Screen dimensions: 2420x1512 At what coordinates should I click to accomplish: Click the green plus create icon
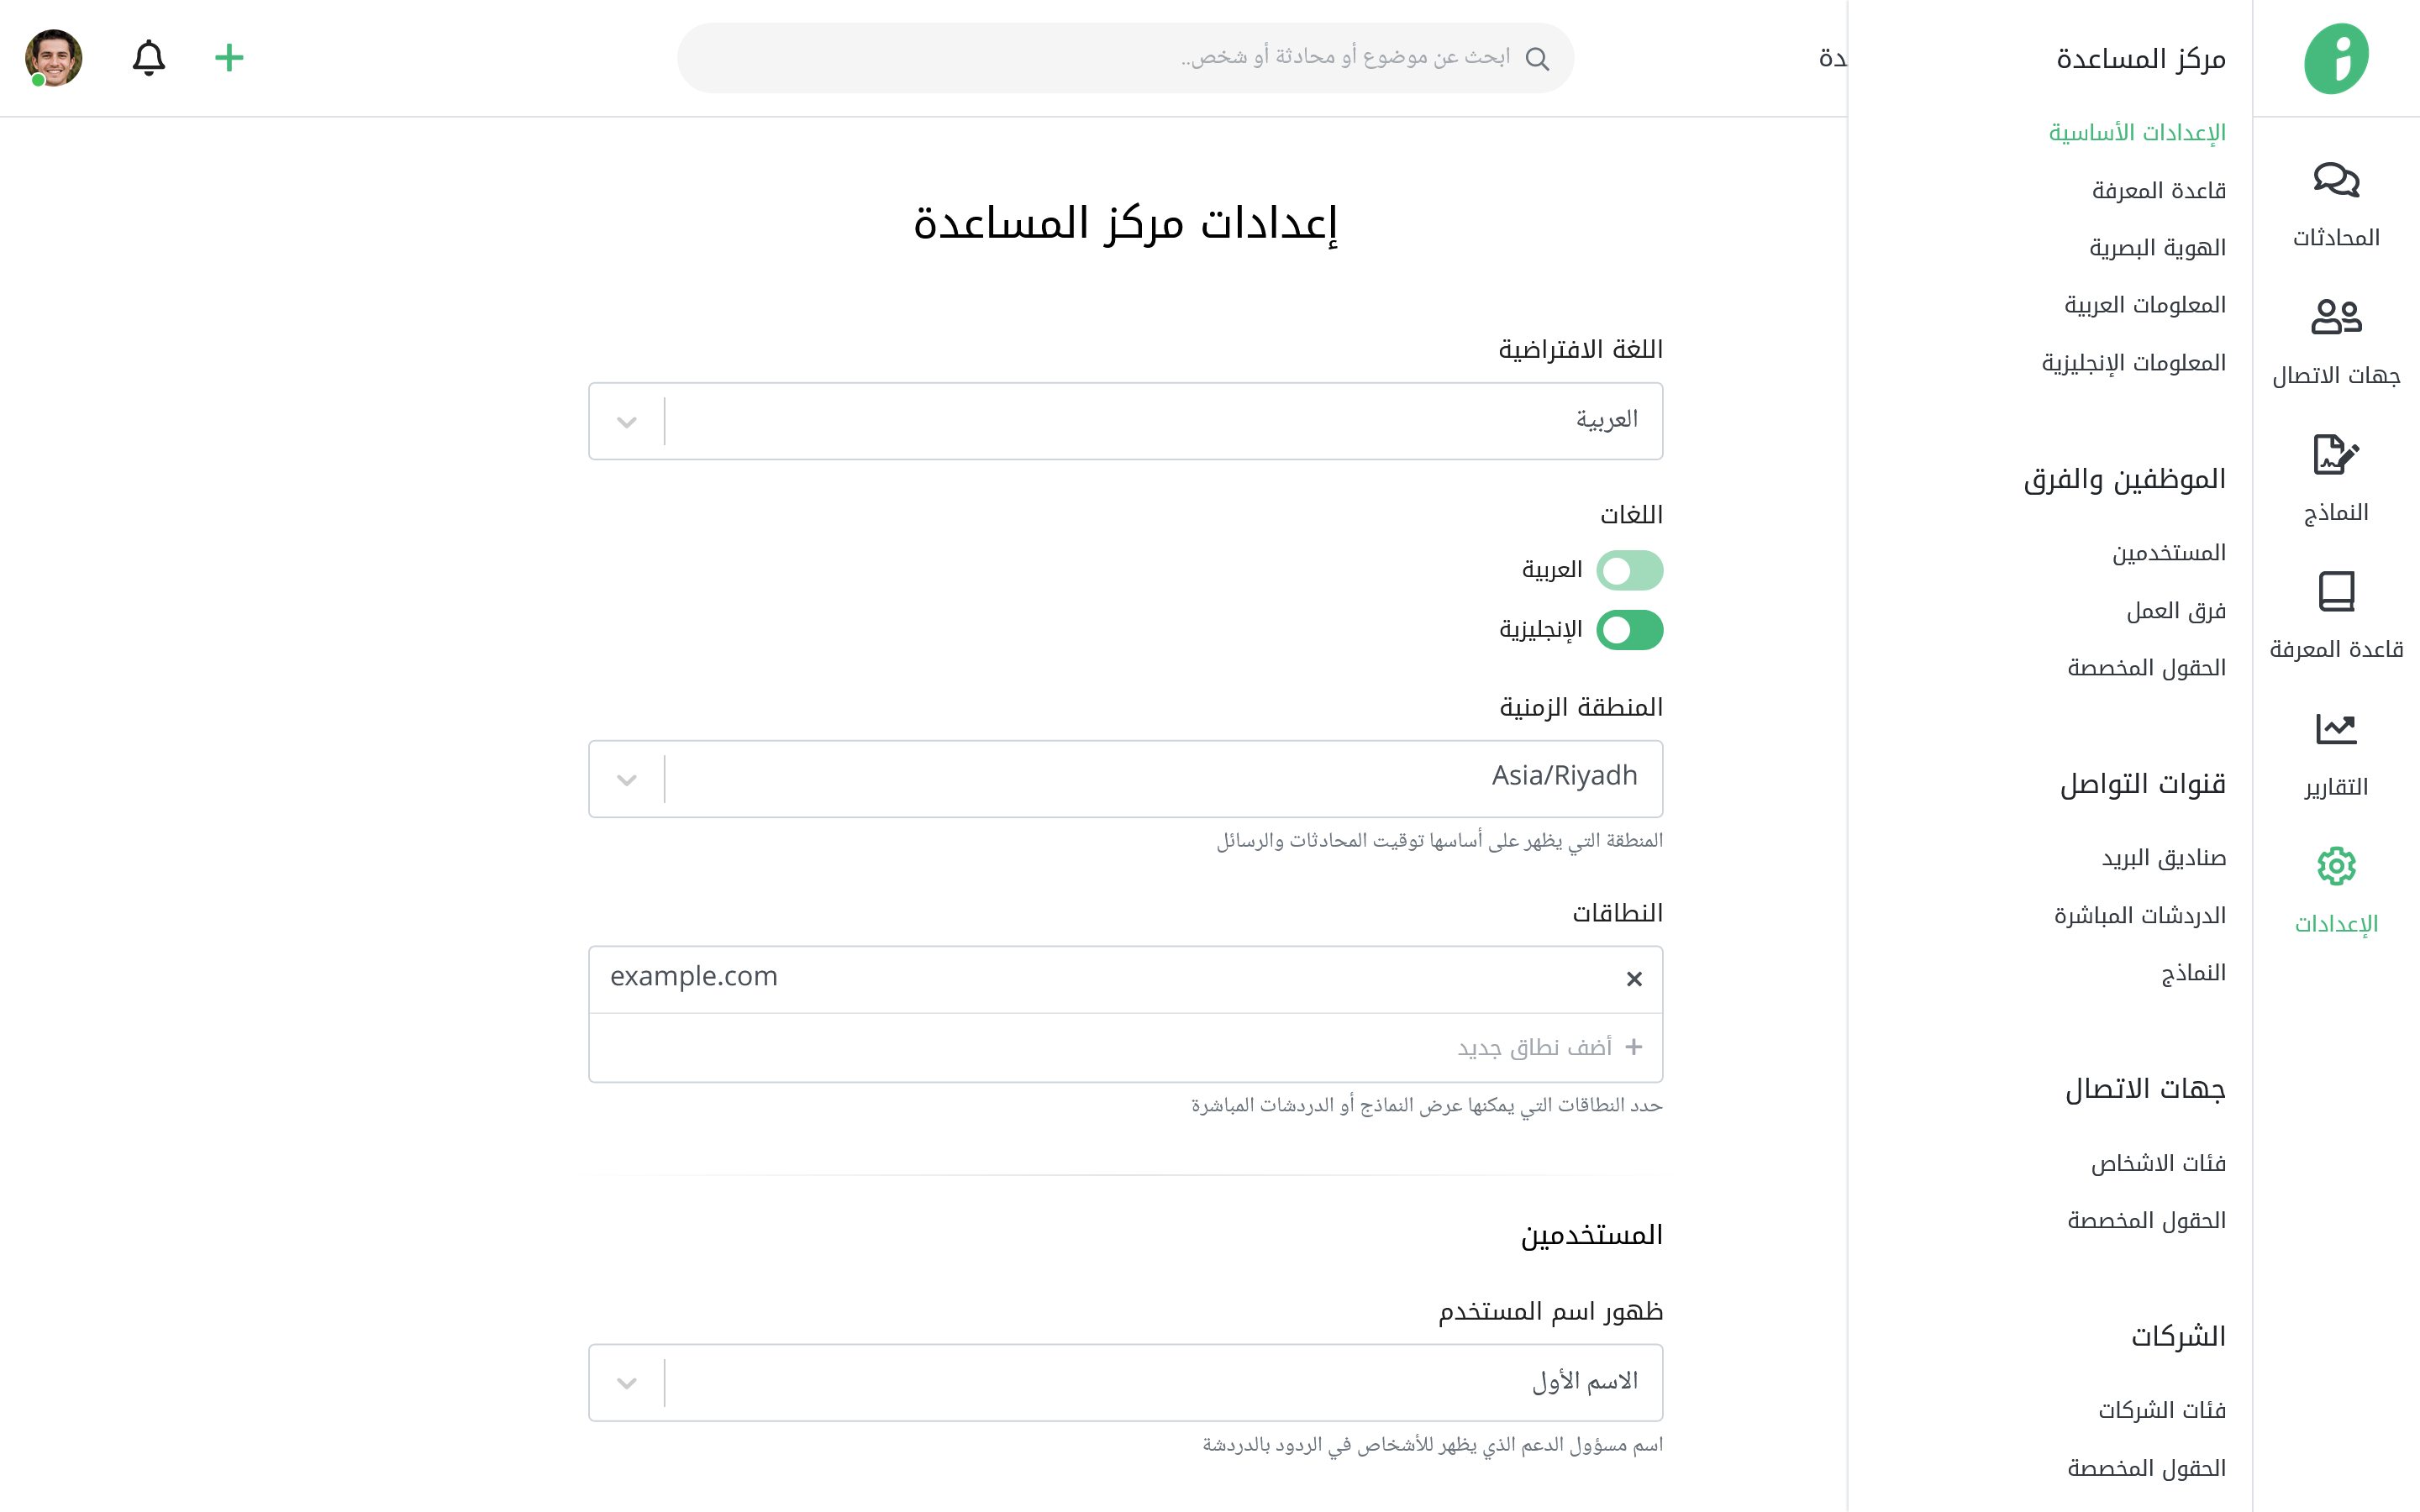(229, 58)
